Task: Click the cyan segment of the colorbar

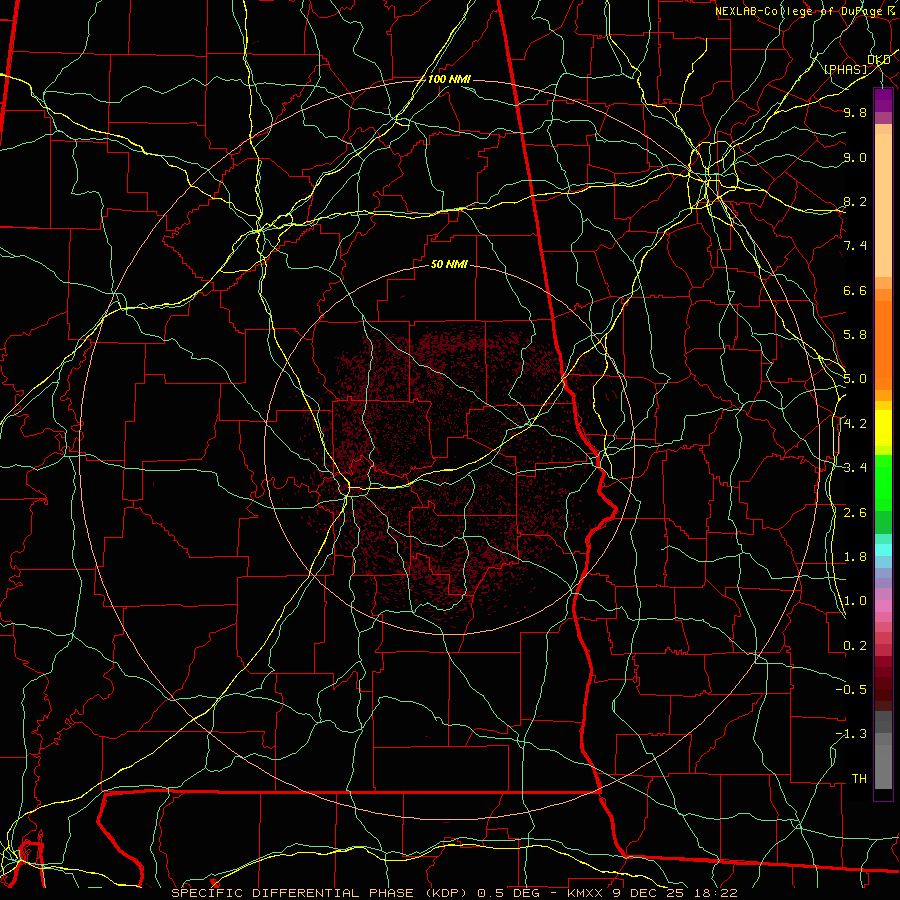Action: tap(883, 550)
